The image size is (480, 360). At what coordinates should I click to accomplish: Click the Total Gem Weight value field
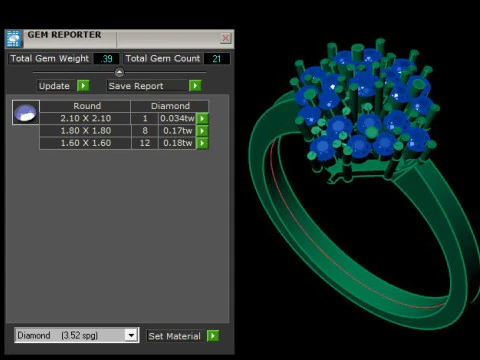coord(107,59)
